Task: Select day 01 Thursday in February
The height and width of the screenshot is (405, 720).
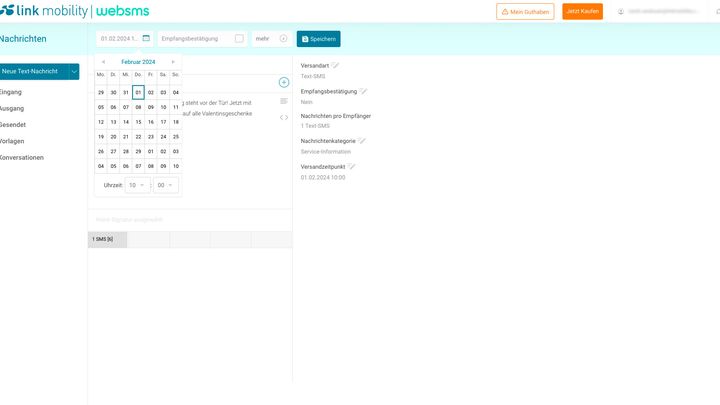Action: [138, 92]
